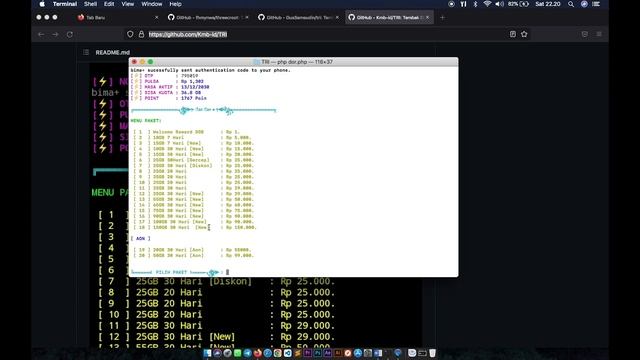
Task: Click the clock showing Sat 22.20
Action: (548, 4)
